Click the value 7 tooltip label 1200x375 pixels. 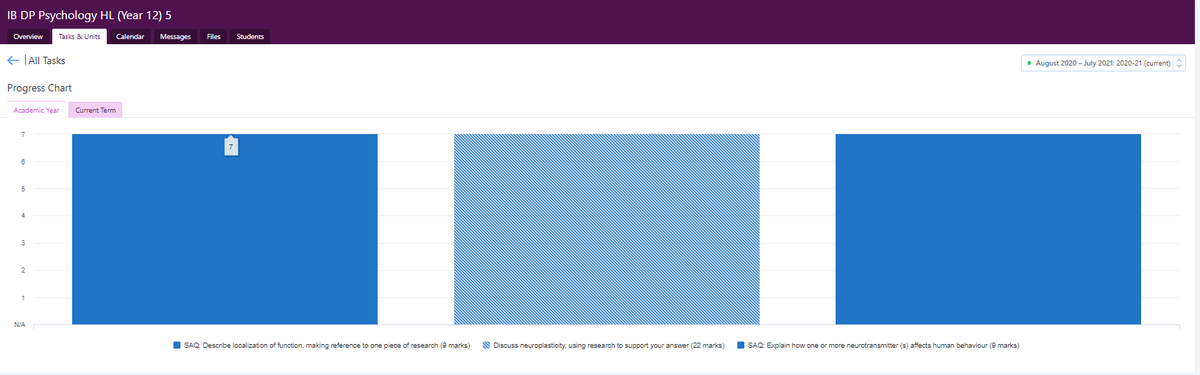(231, 147)
